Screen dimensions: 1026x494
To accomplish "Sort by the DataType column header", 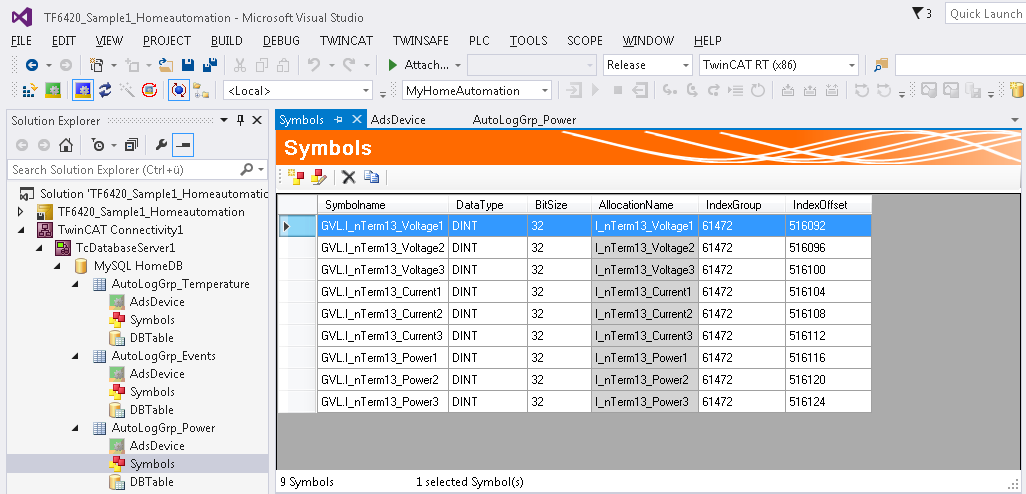I will click(x=487, y=205).
